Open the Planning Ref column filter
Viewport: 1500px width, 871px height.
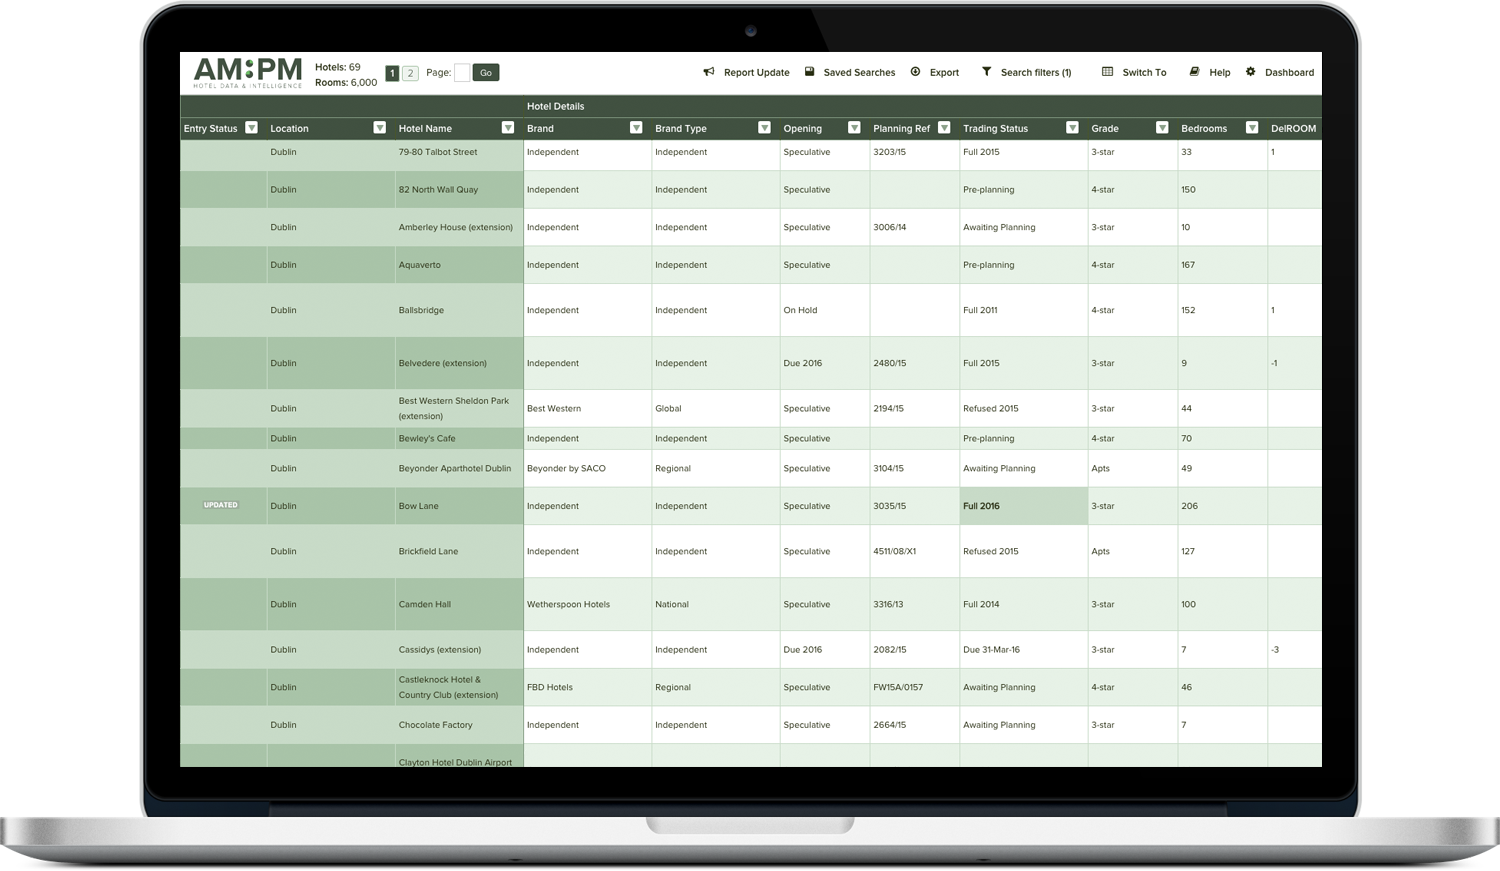[944, 128]
